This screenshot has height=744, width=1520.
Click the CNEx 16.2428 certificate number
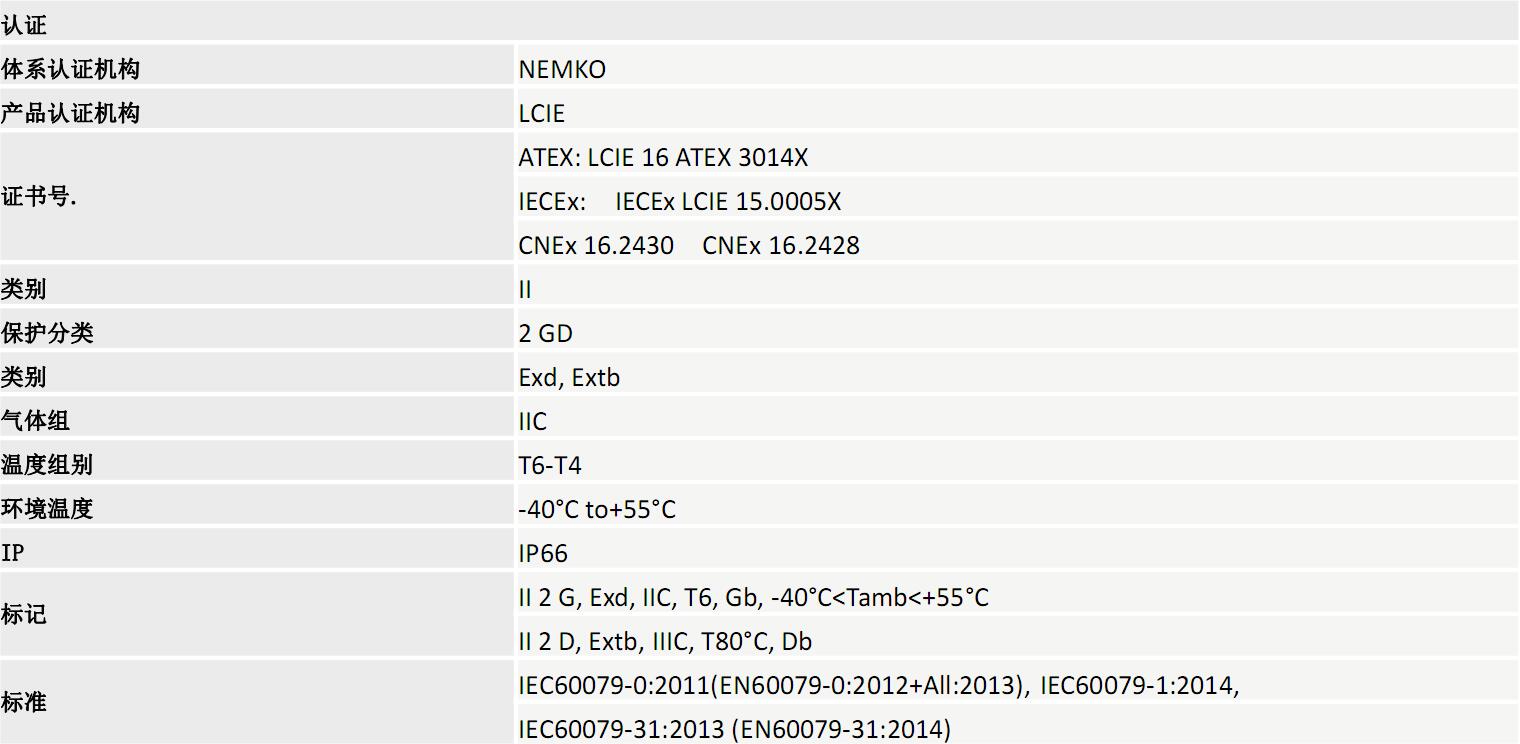click(x=781, y=245)
